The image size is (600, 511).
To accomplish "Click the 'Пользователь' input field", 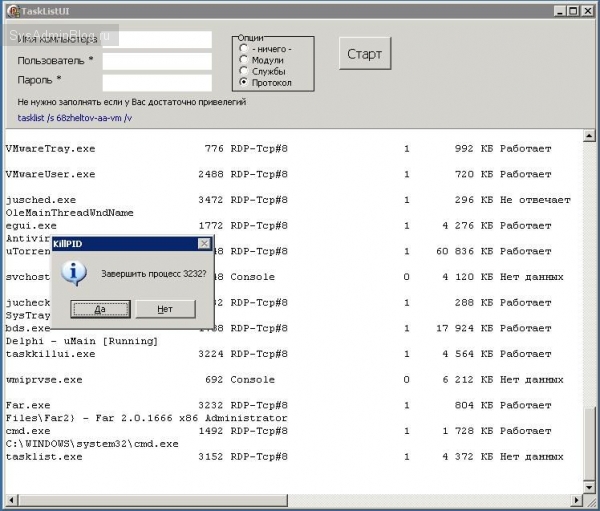I will click(157, 61).
